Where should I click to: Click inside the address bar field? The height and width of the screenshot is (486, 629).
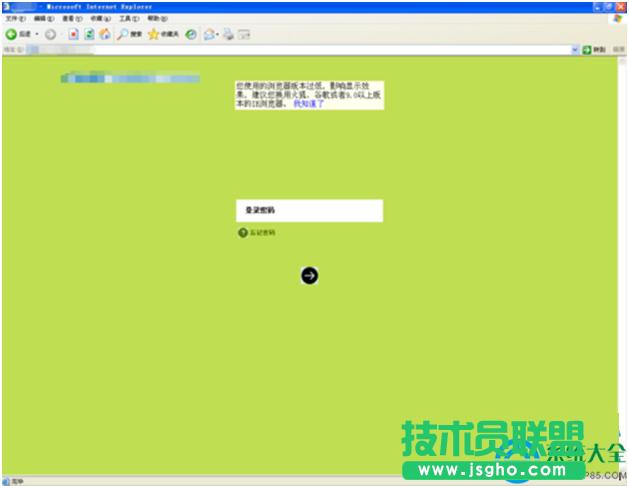[x=299, y=50]
